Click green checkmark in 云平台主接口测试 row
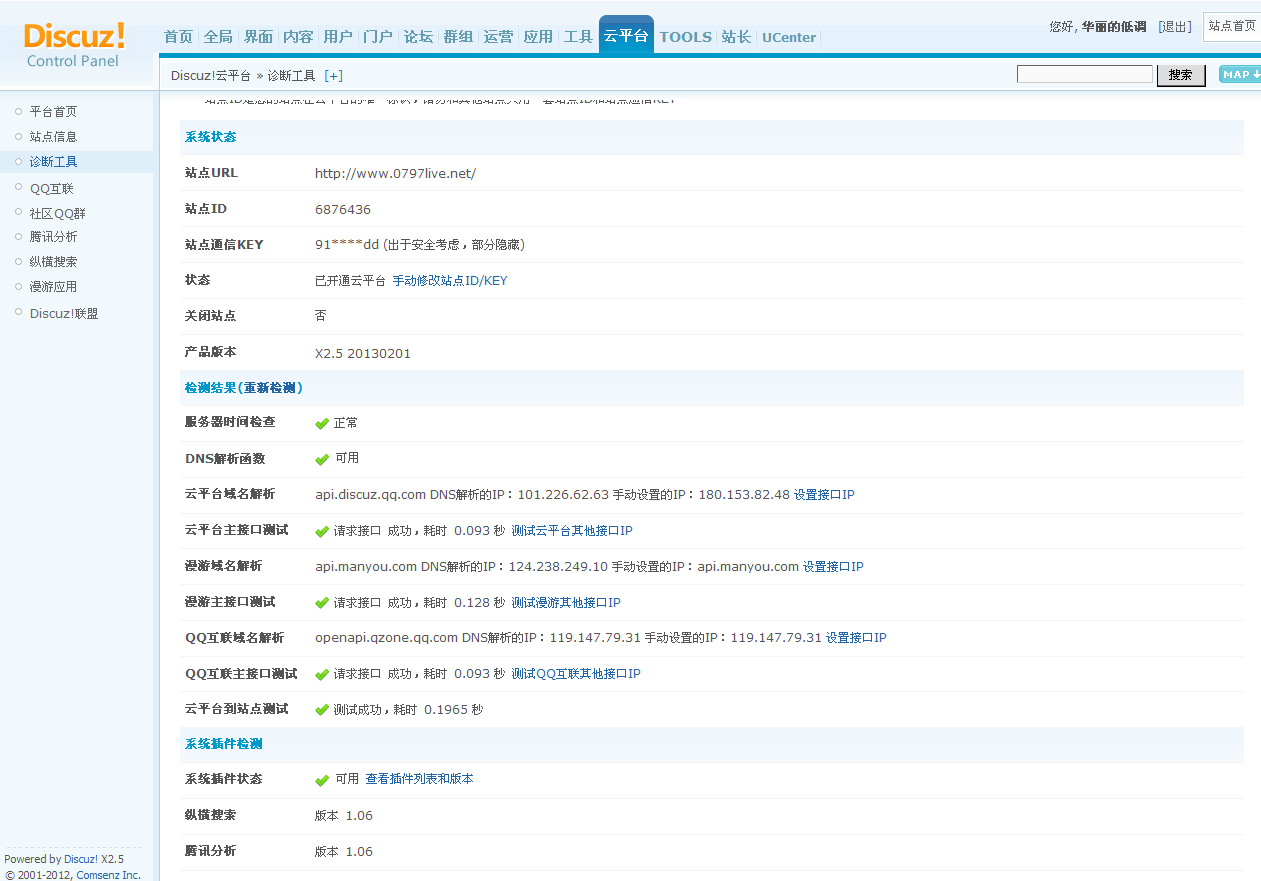Viewport: 1261px width, 881px height. click(x=322, y=531)
